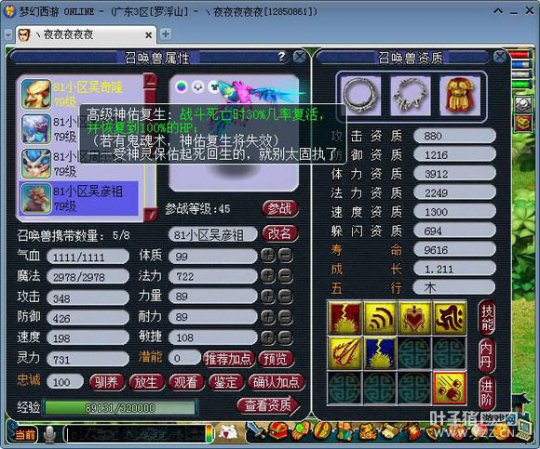Select the red heart skill icon
This screenshot has width=540, height=449.
coord(415,318)
